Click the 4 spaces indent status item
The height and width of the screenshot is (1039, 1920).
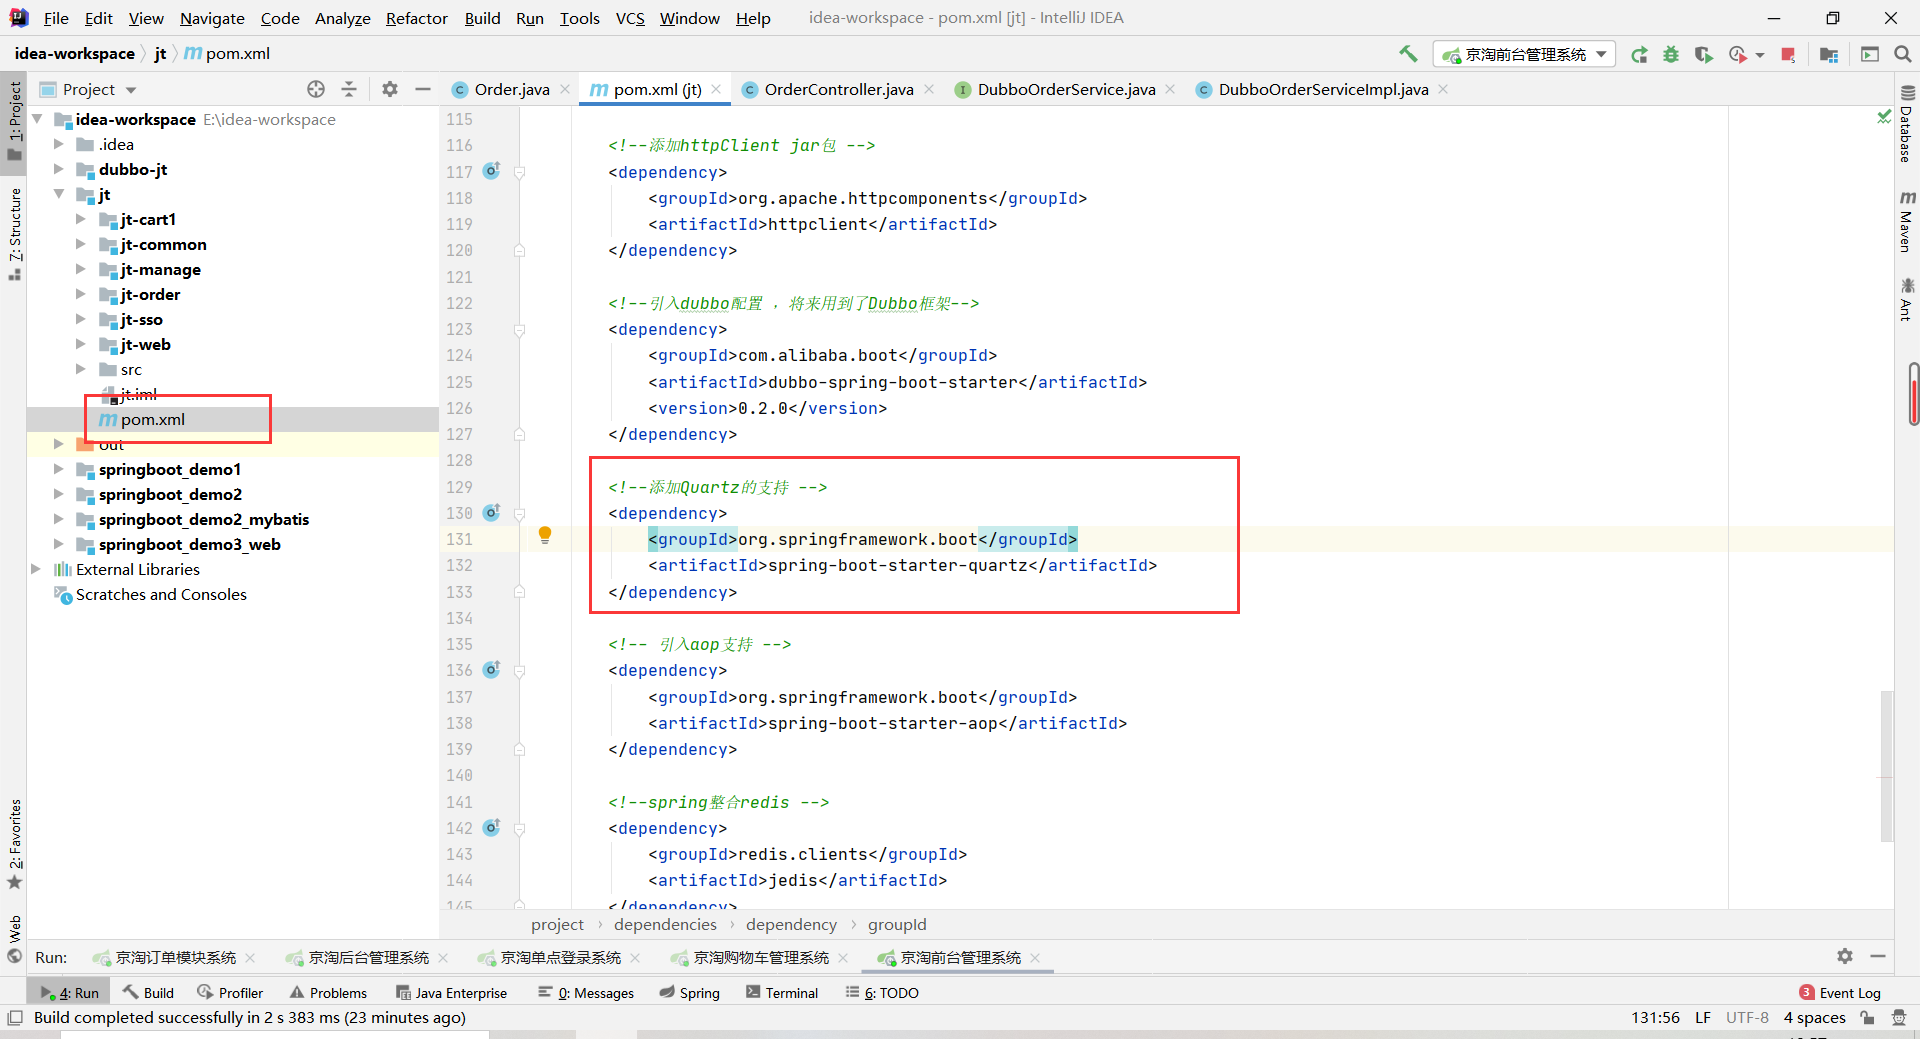click(1814, 1018)
